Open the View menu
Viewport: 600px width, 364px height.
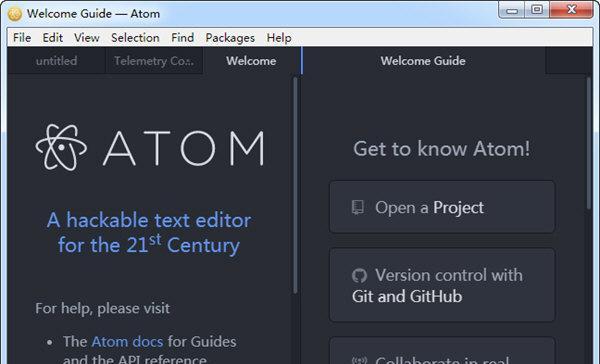86,38
